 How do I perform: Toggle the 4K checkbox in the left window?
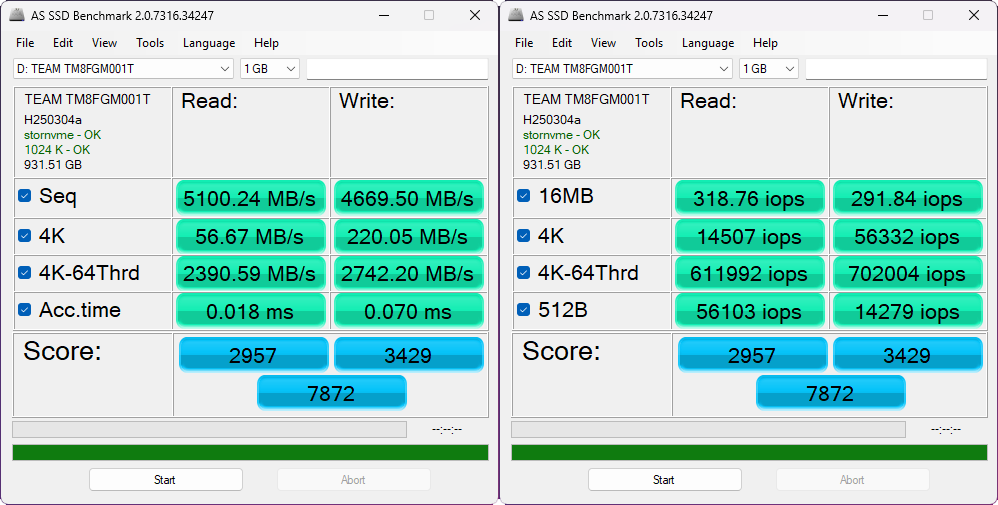(25, 236)
